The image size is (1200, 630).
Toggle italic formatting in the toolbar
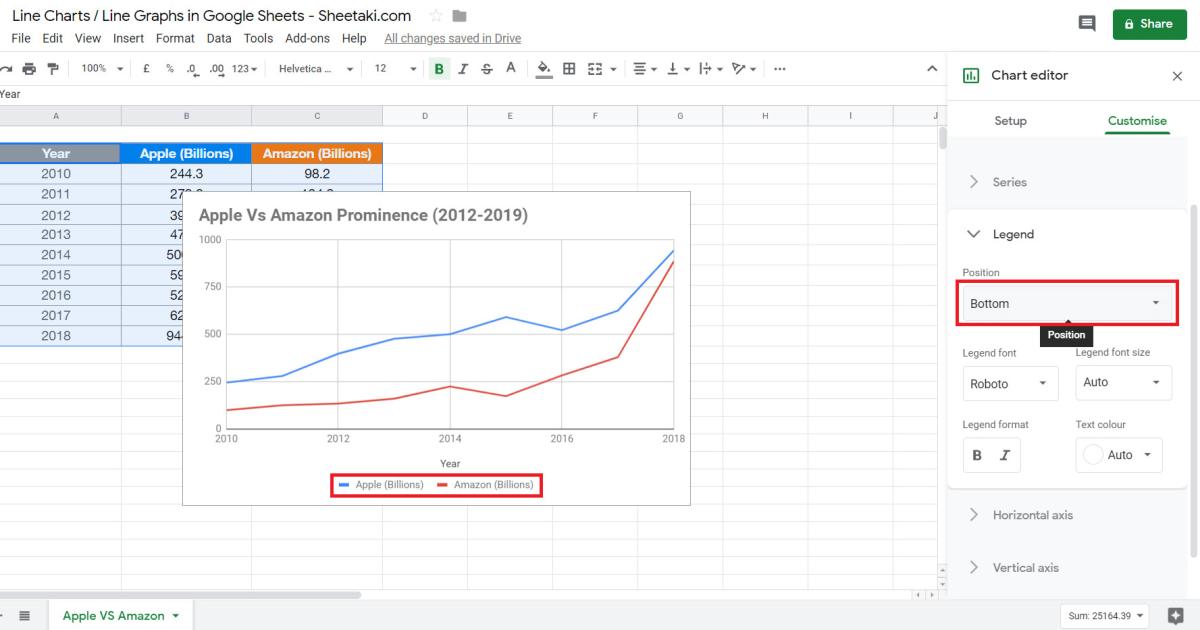pyautogui.click(x=461, y=68)
